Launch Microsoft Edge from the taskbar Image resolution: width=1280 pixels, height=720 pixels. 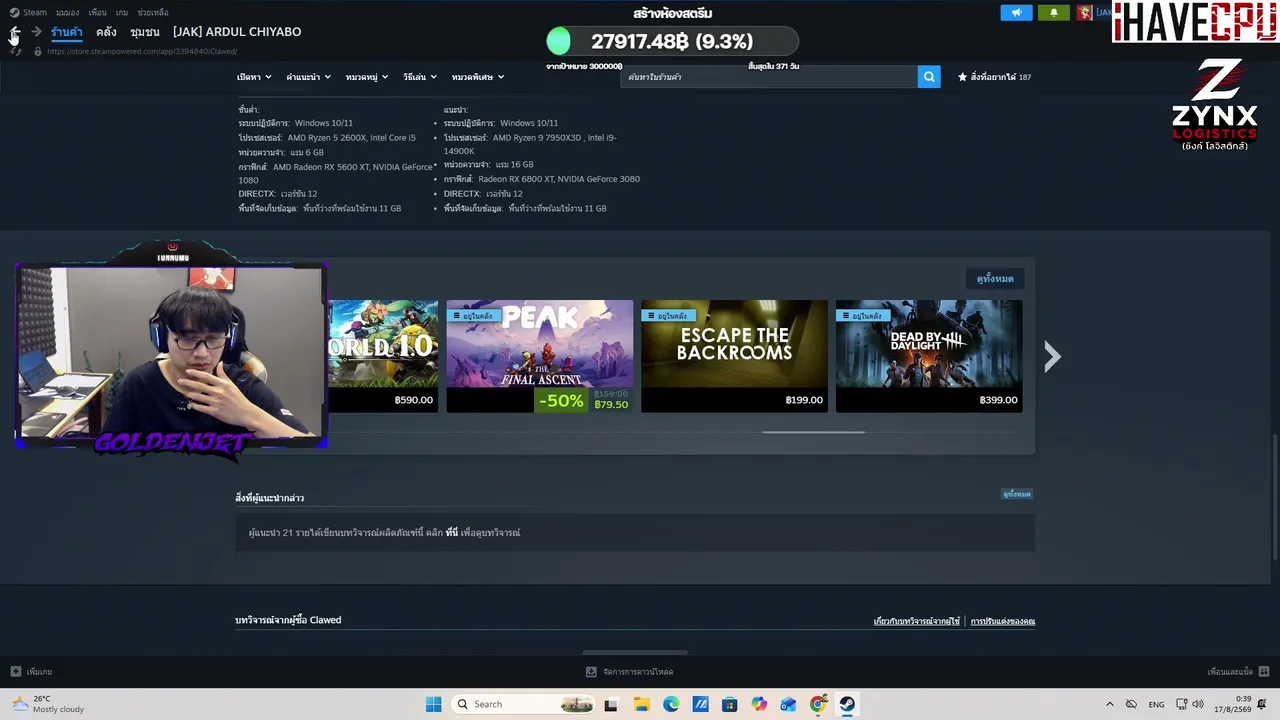coord(671,704)
